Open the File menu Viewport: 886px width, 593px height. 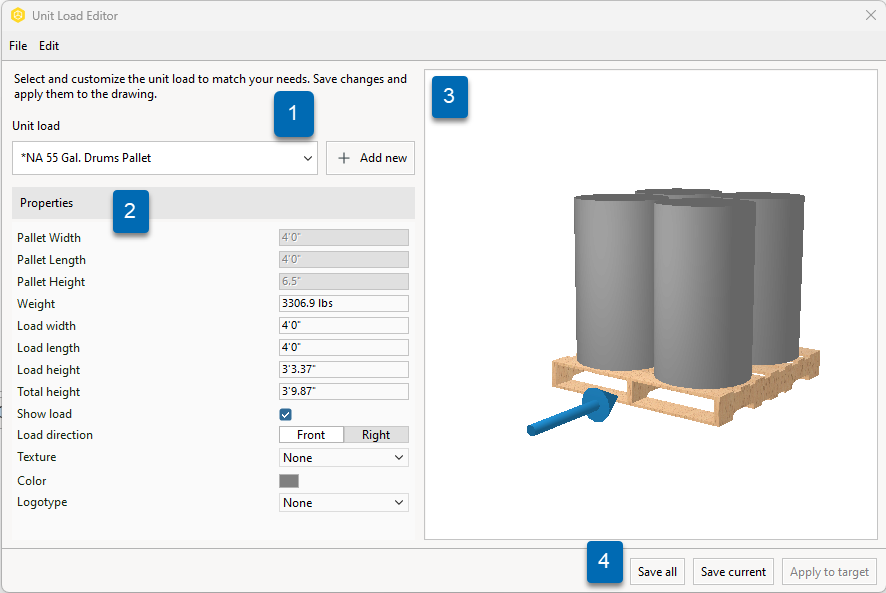click(x=18, y=46)
